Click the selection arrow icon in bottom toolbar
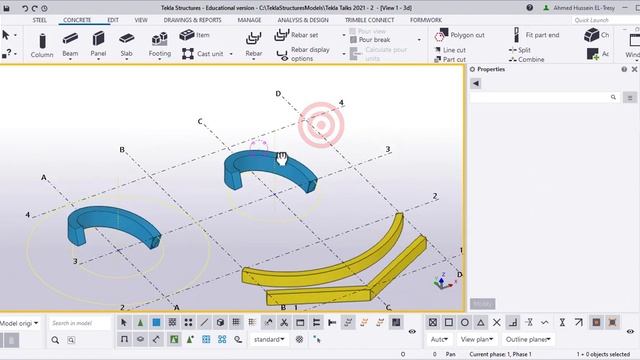 tap(124, 323)
